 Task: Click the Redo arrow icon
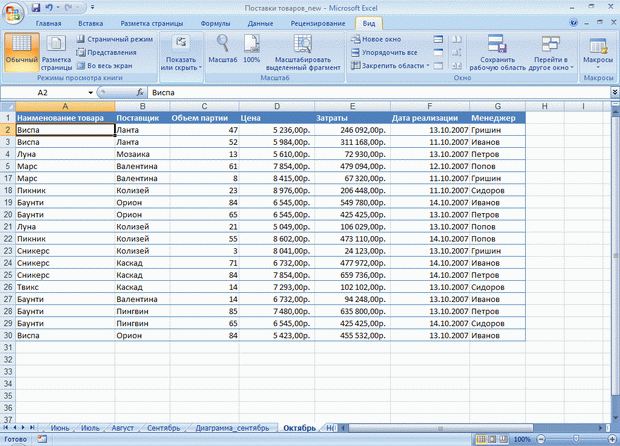(69, 8)
